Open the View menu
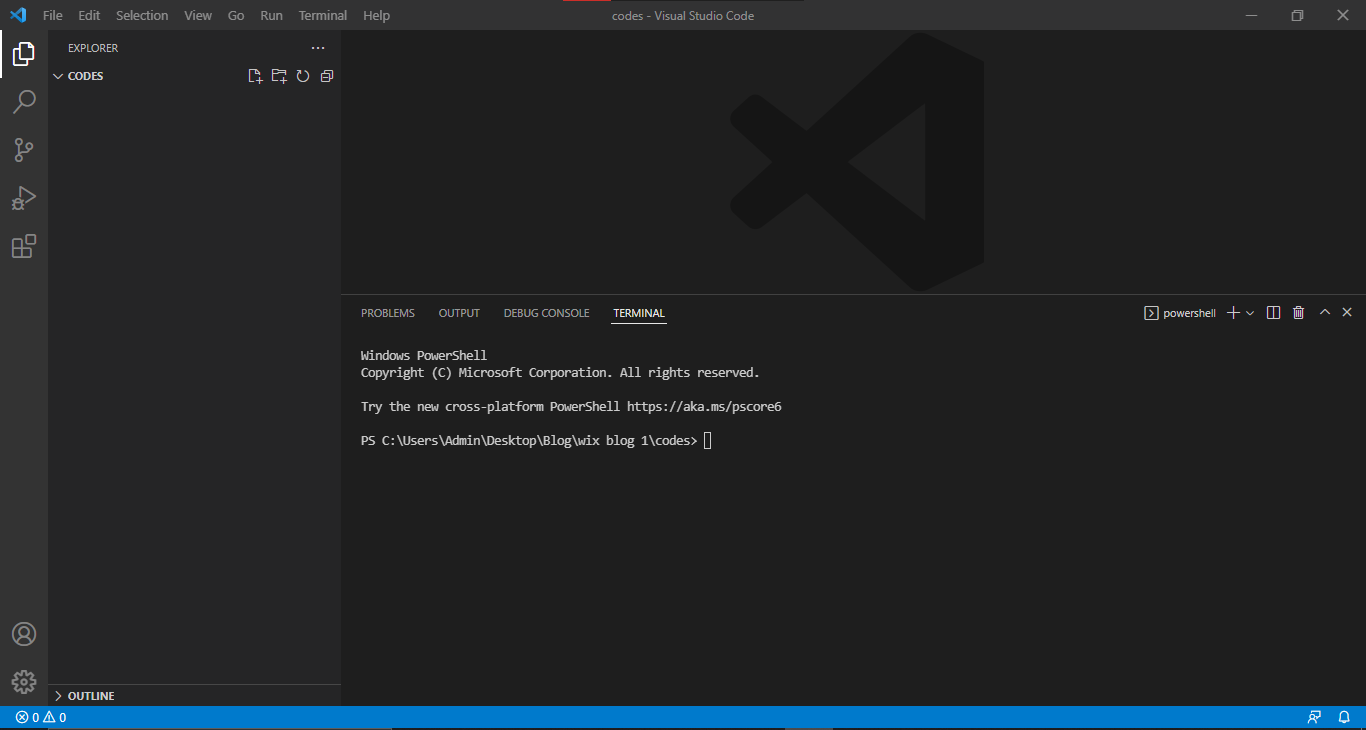Image resolution: width=1366 pixels, height=730 pixels. click(198, 15)
